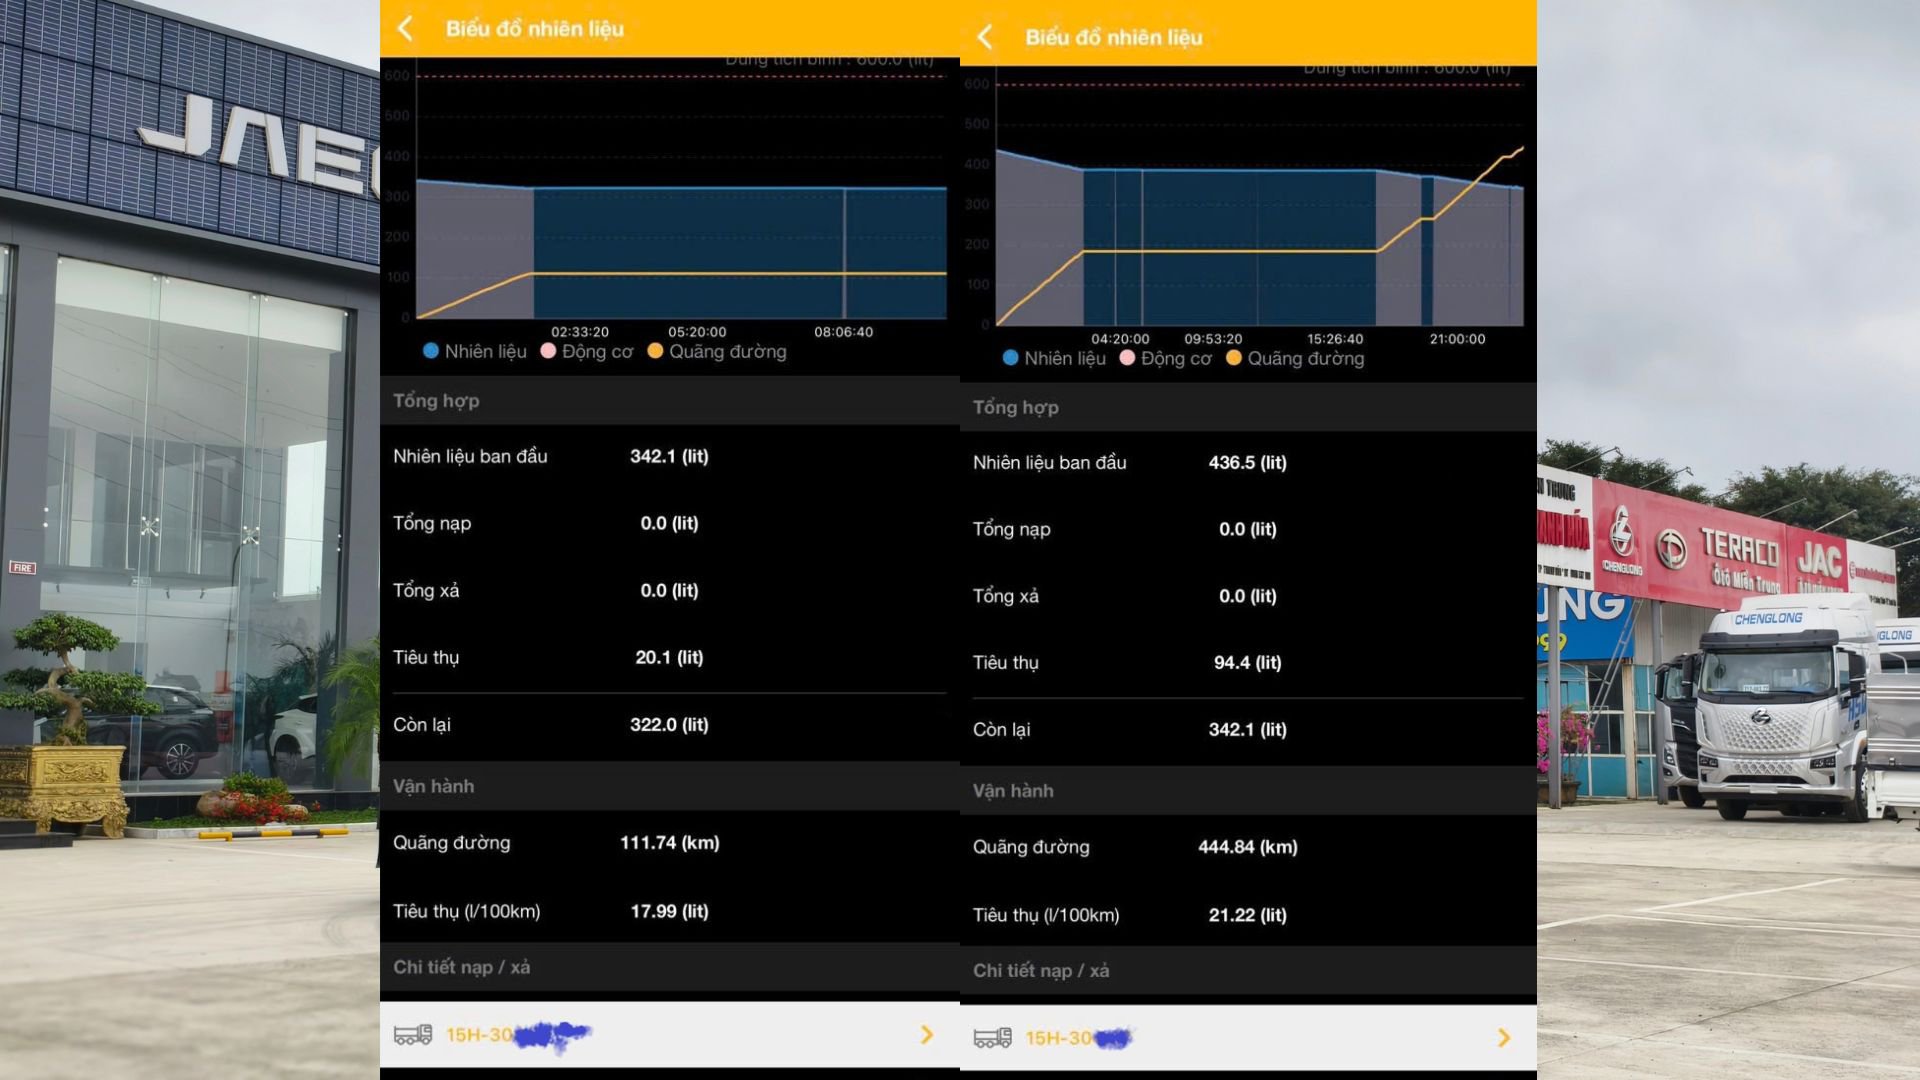Select right Vận hành section header

coord(1013,791)
